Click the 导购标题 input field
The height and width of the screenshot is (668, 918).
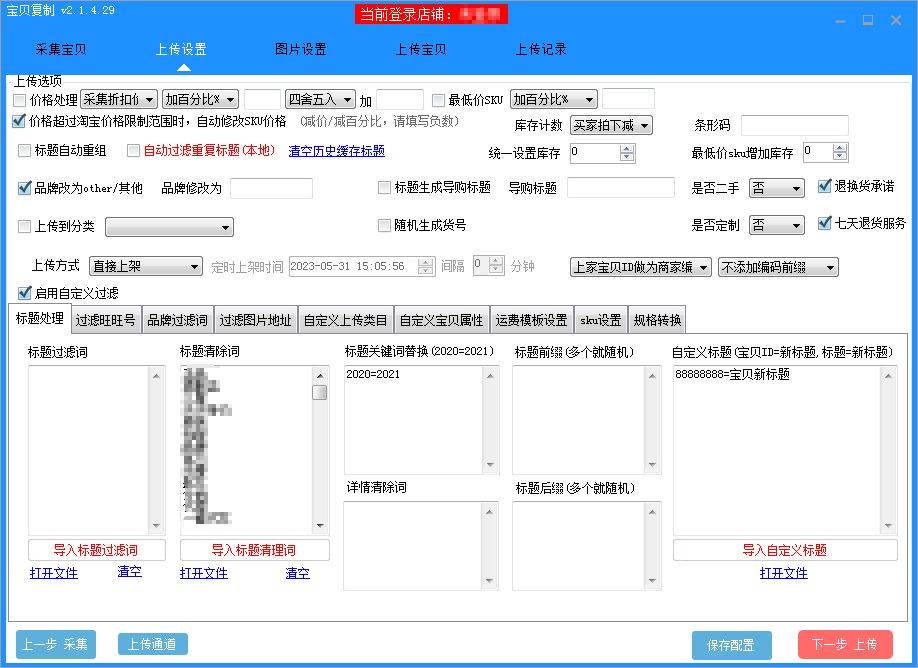coord(621,188)
